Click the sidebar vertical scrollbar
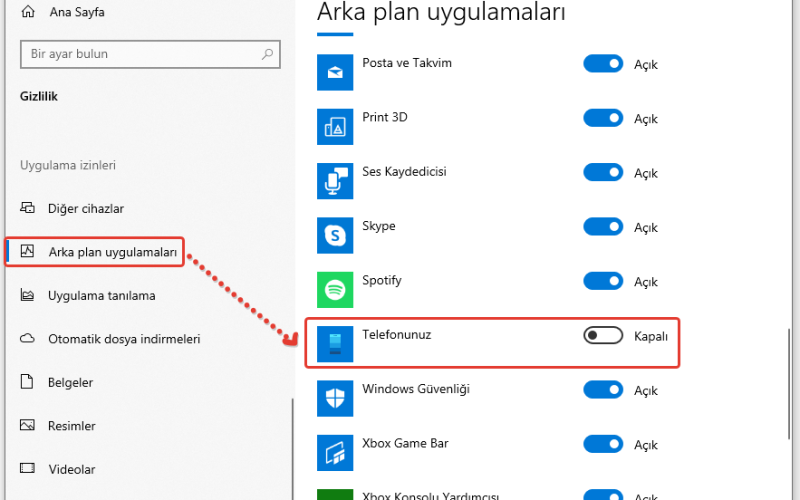The image size is (800, 500). click(293, 449)
